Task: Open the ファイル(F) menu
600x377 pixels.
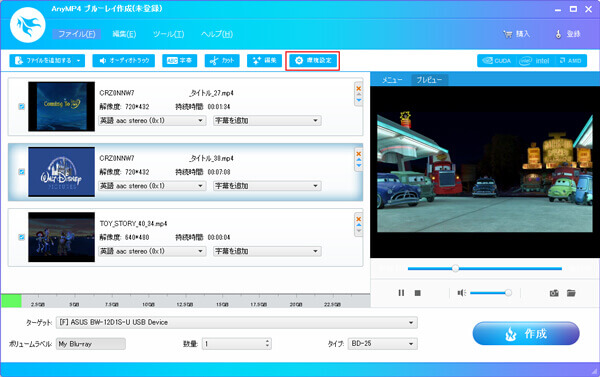Action: [x=77, y=34]
